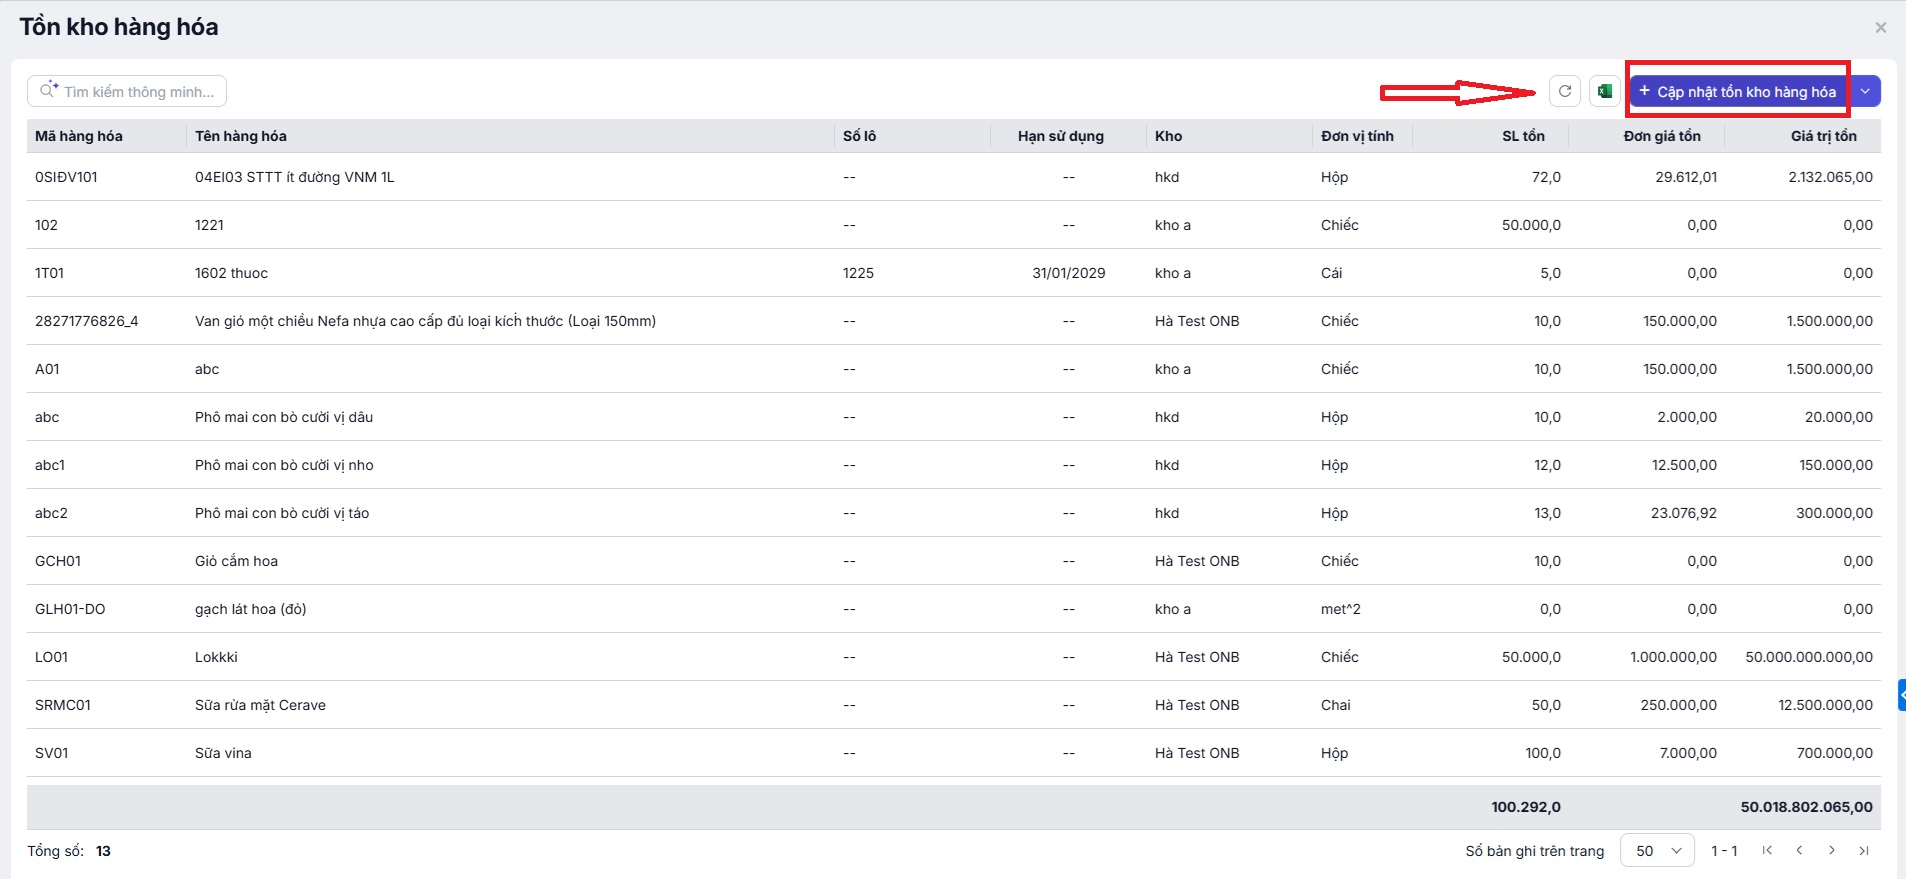Viewport: 1906px width, 879px height.
Task: Click the Kho column header
Action: [1168, 136]
